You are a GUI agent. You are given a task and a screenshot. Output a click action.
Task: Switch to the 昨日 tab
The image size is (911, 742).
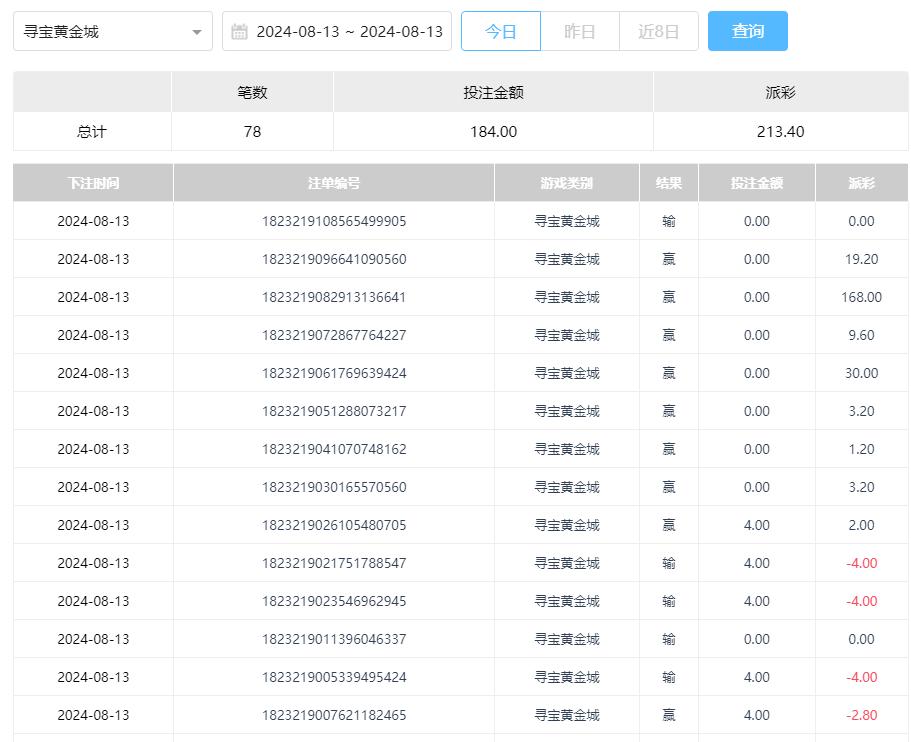[x=579, y=32]
